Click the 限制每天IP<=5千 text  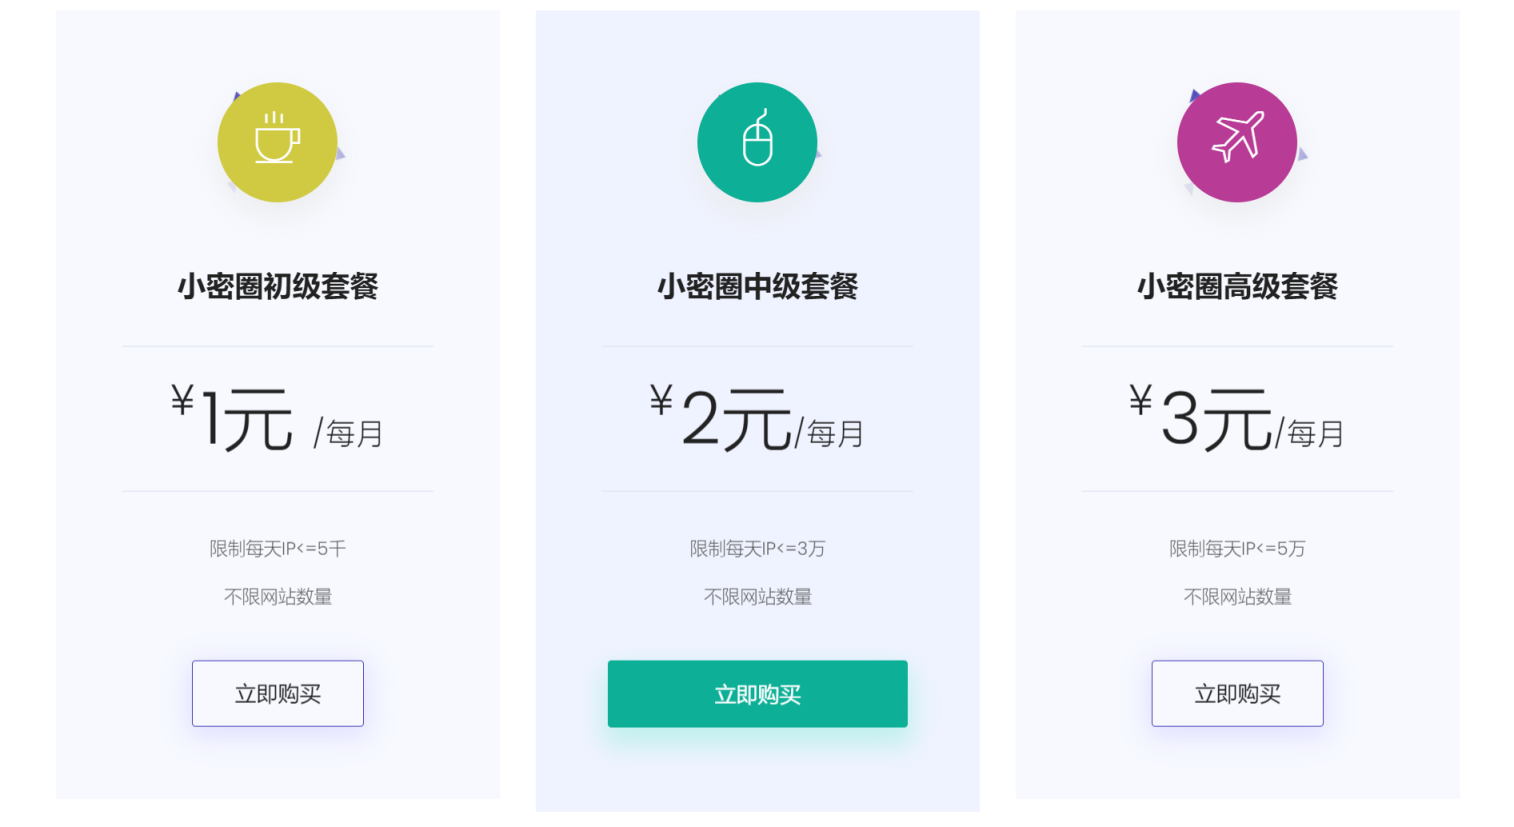pyautogui.click(x=278, y=548)
